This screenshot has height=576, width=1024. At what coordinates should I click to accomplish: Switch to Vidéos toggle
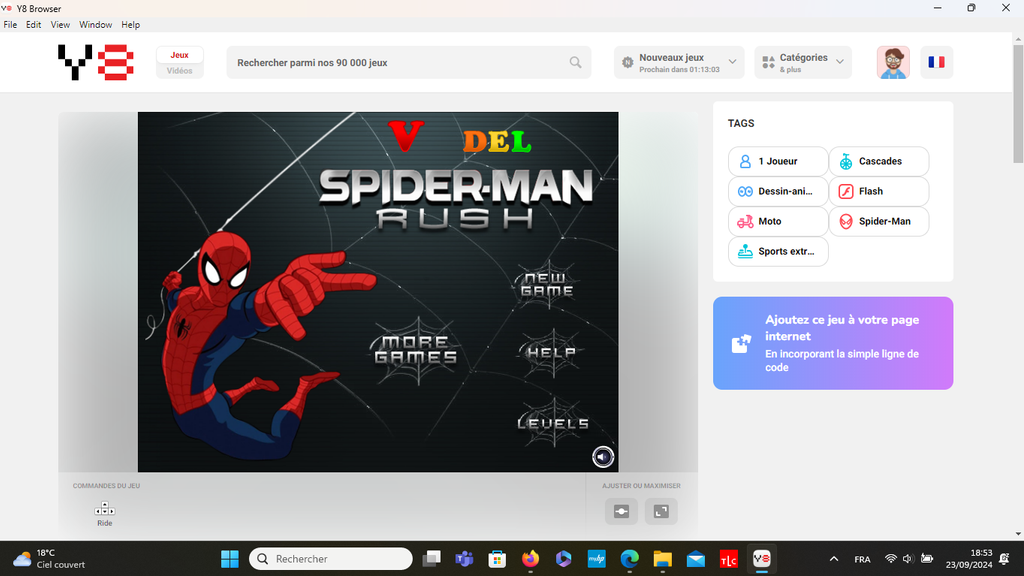180,71
